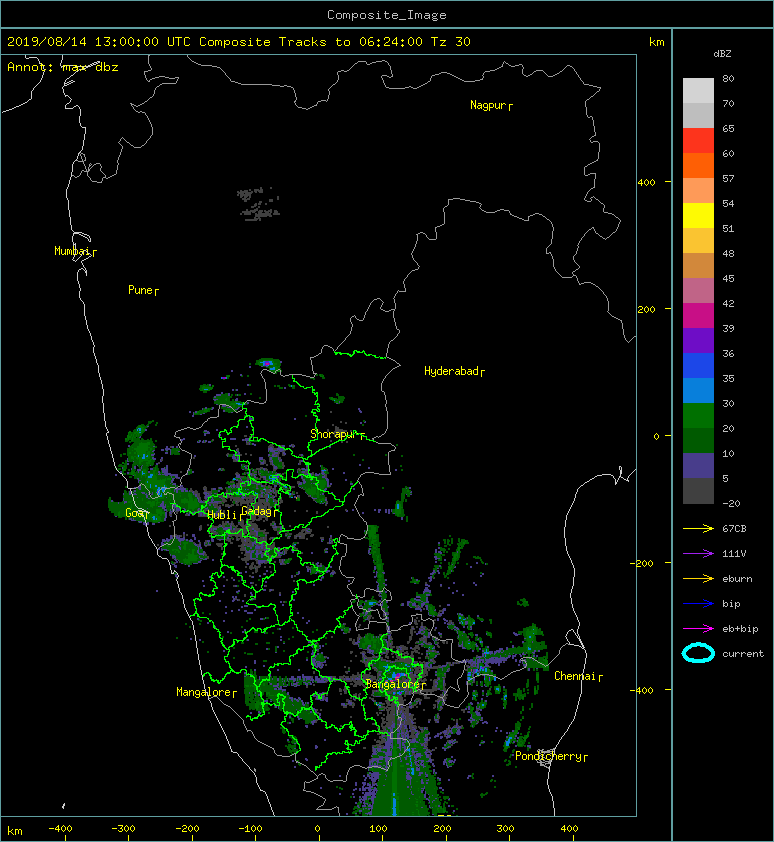Click the Nagpur city label
This screenshot has width=774, height=842.
tap(488, 105)
